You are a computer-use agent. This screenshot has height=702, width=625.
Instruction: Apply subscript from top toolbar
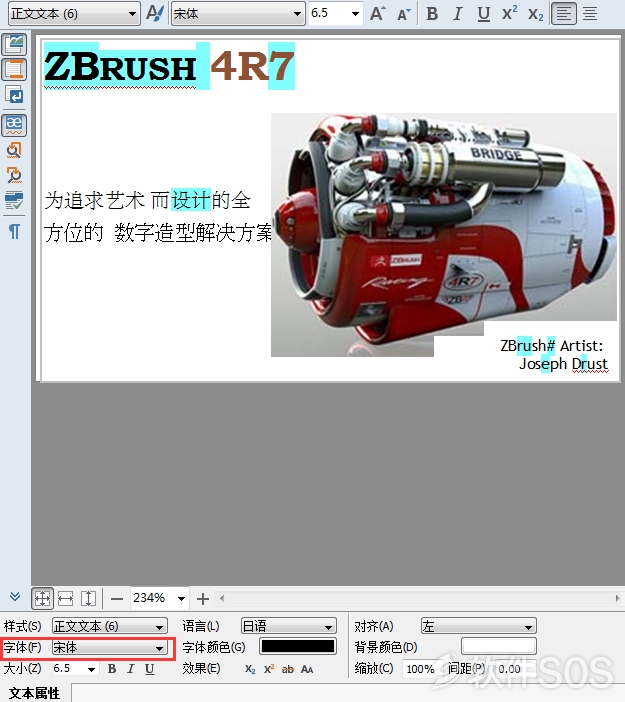(535, 14)
